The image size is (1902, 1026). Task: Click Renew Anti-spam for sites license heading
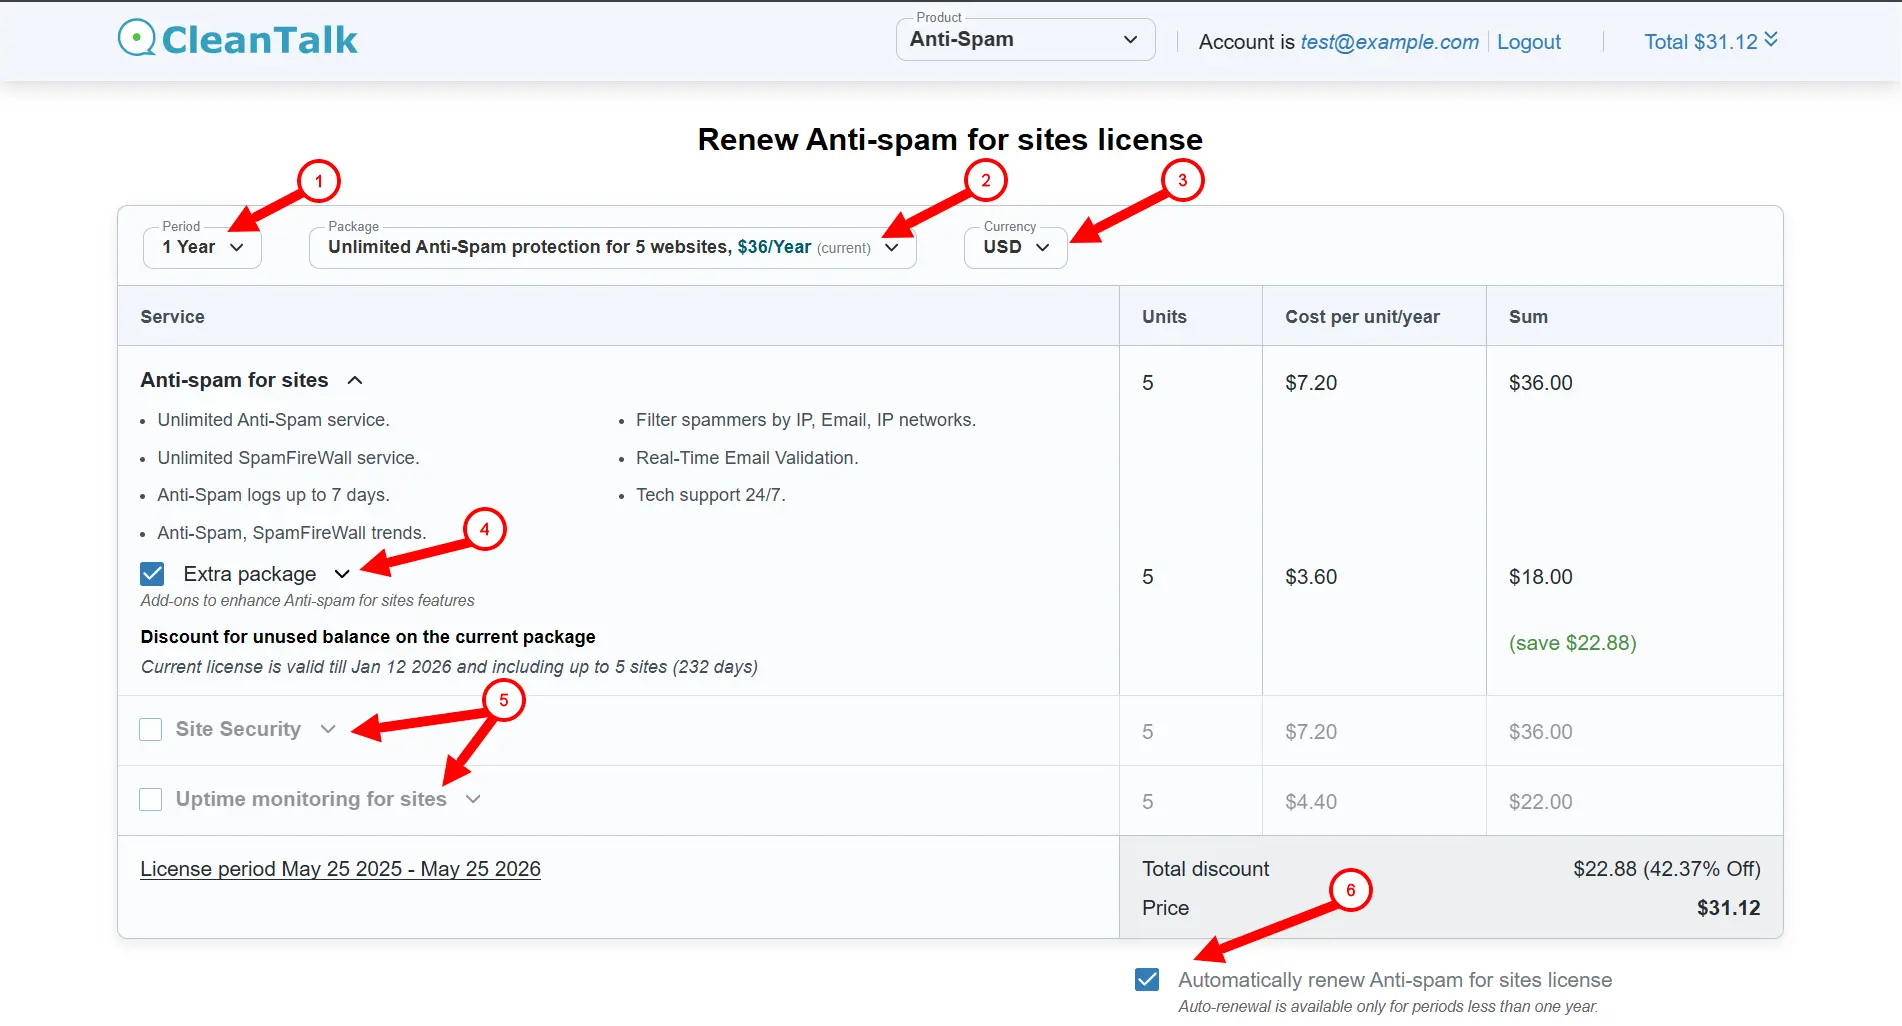(950, 140)
